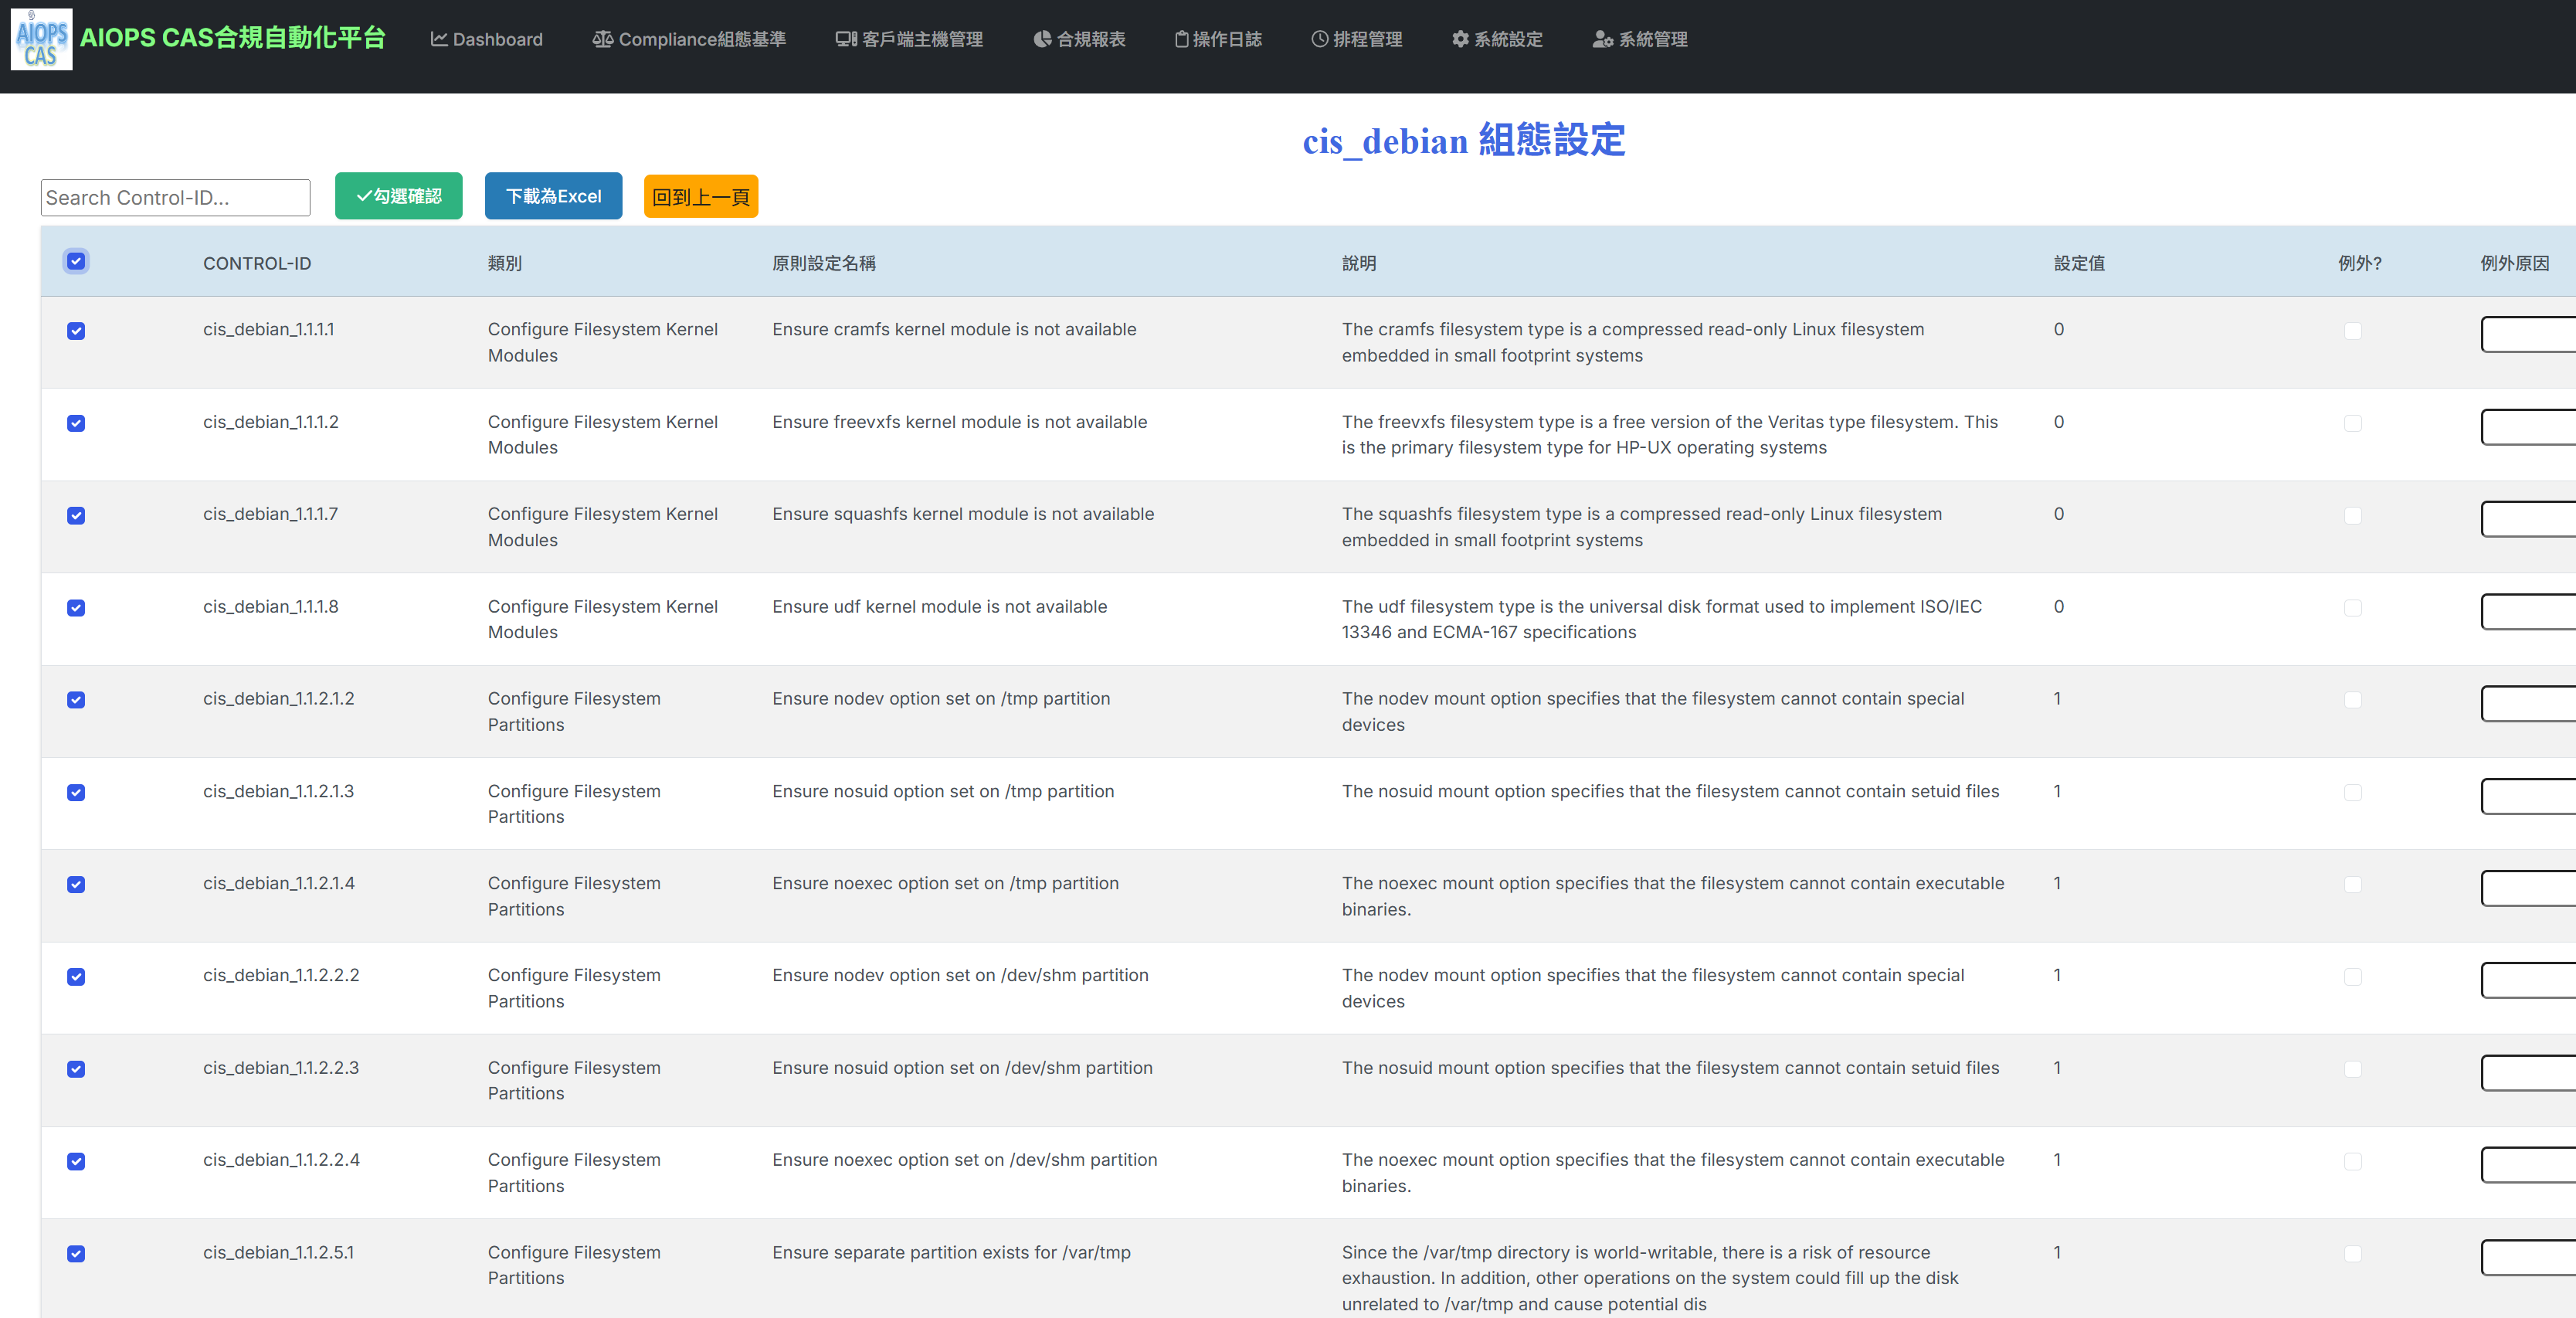The image size is (2576, 1318).
Task: Click the schedule management clock icon
Action: pos(1319,39)
